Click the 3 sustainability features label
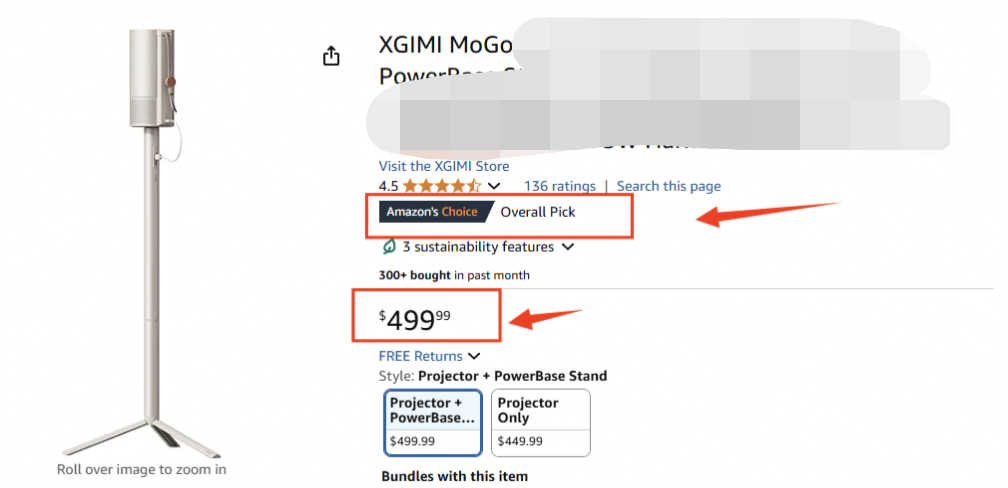This screenshot has height=488, width=1008. coord(477,247)
